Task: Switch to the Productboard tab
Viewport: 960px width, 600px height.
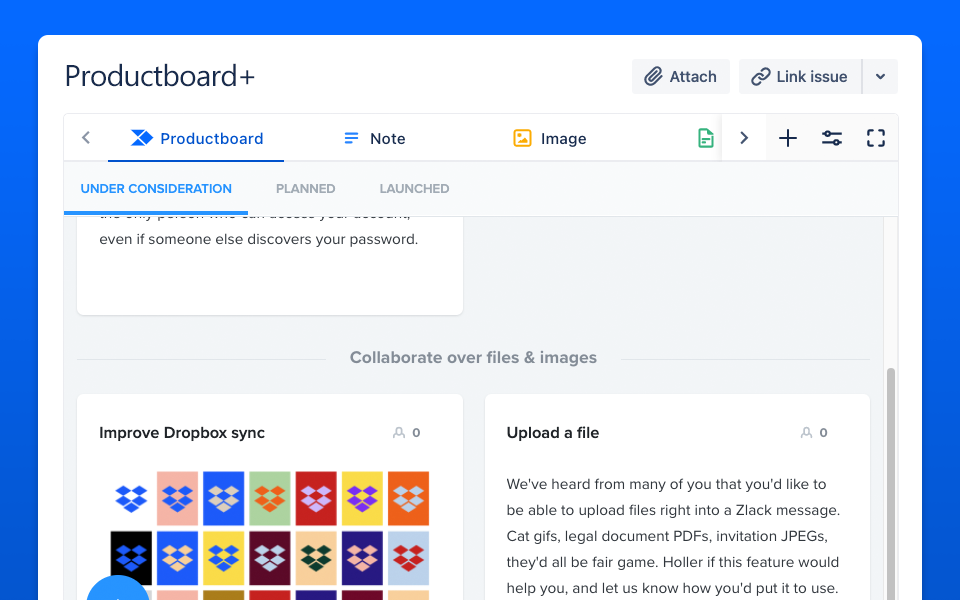Action: 196,138
